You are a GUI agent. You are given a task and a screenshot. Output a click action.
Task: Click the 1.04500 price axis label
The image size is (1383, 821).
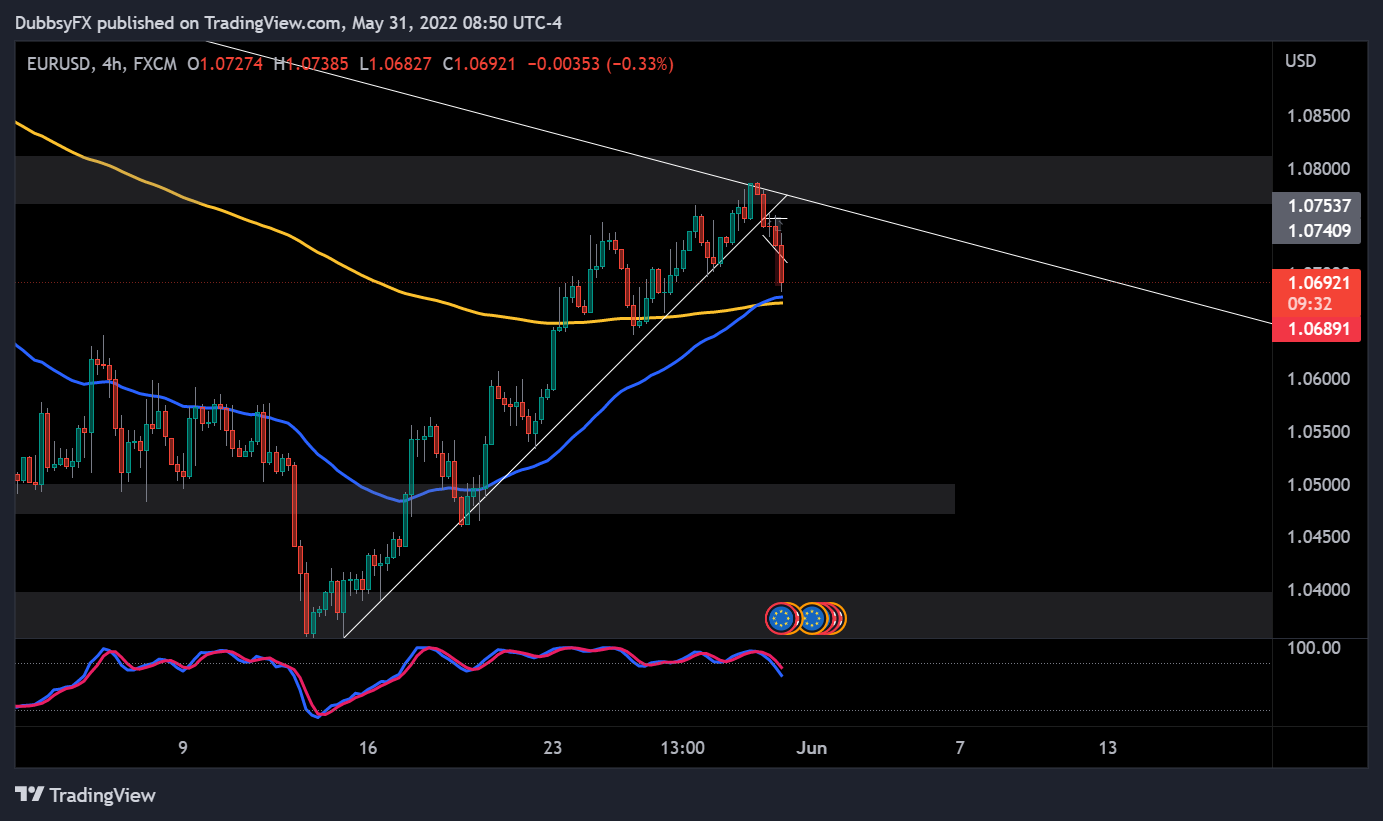(1319, 537)
